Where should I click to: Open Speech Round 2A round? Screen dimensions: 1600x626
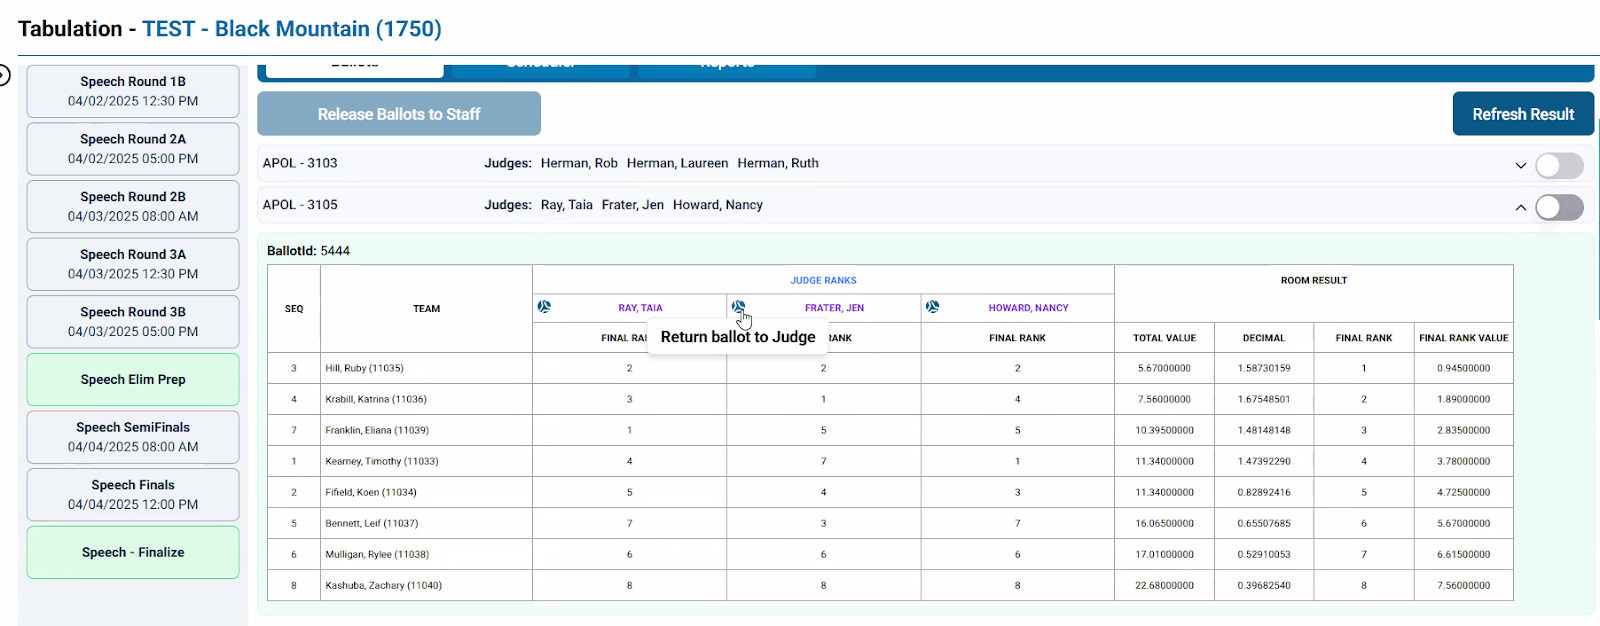[133, 149]
